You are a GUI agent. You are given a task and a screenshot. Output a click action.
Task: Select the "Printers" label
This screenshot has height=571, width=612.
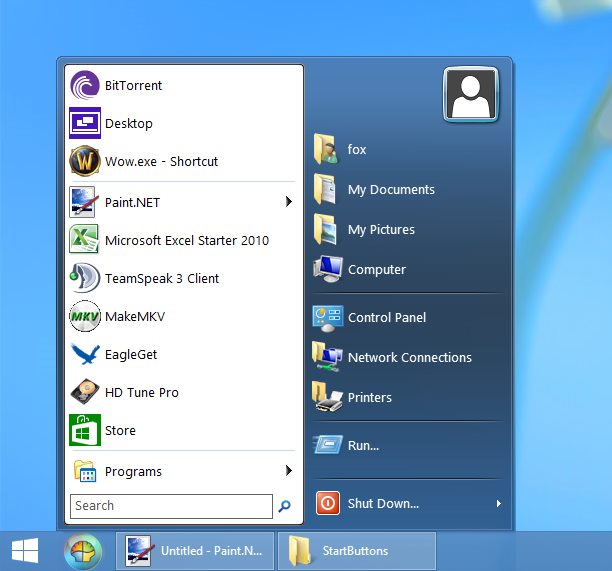point(370,398)
